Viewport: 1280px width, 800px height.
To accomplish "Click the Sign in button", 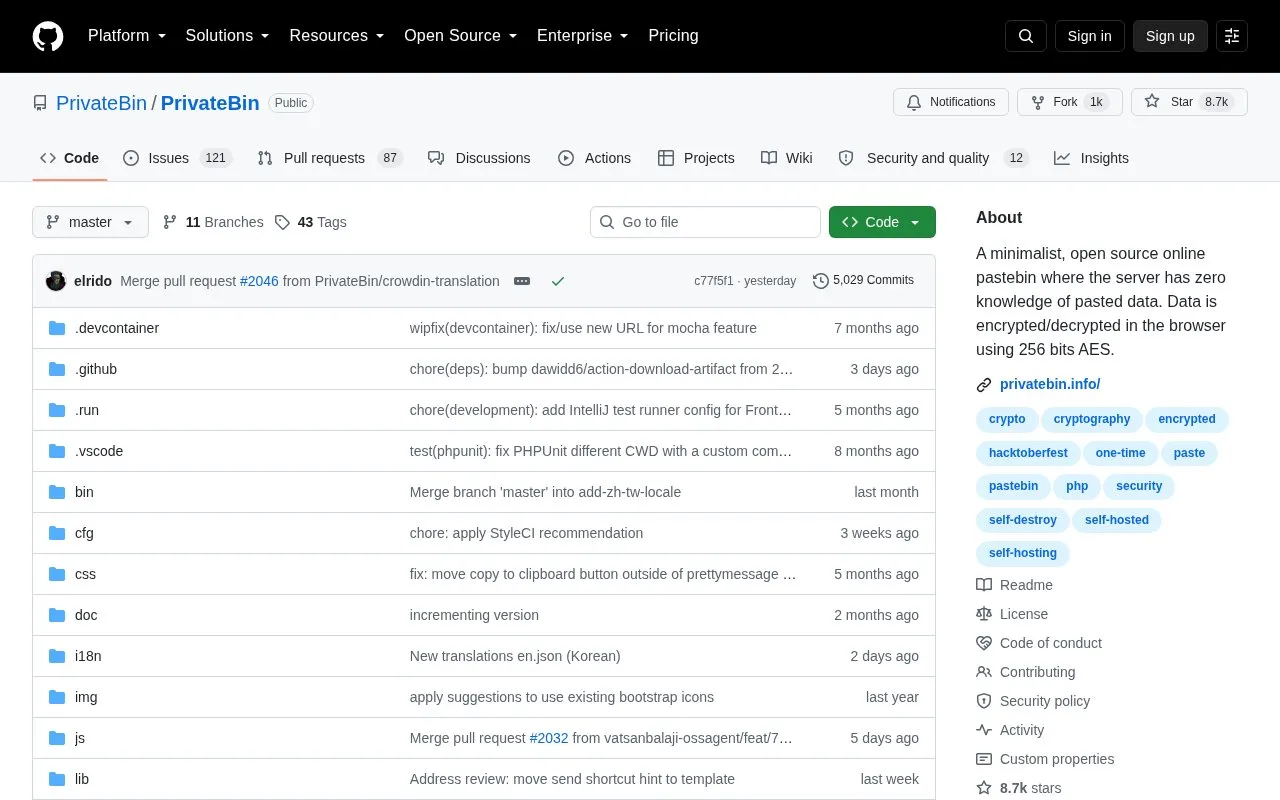I will pos(1089,36).
